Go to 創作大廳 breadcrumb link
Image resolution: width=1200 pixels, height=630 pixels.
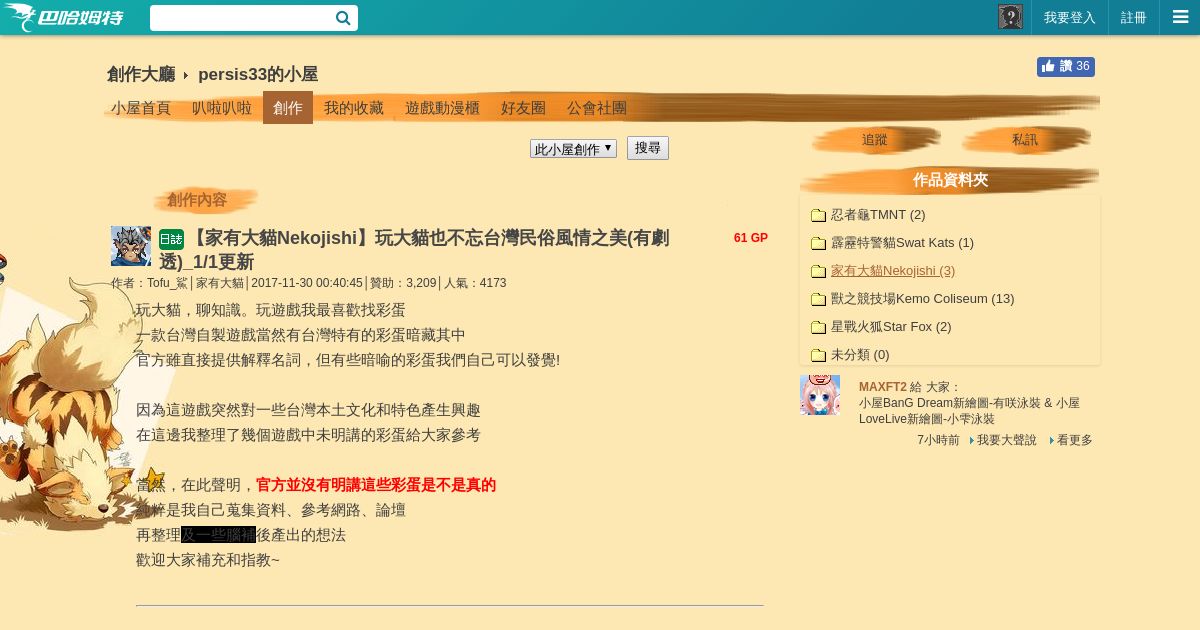pos(141,74)
